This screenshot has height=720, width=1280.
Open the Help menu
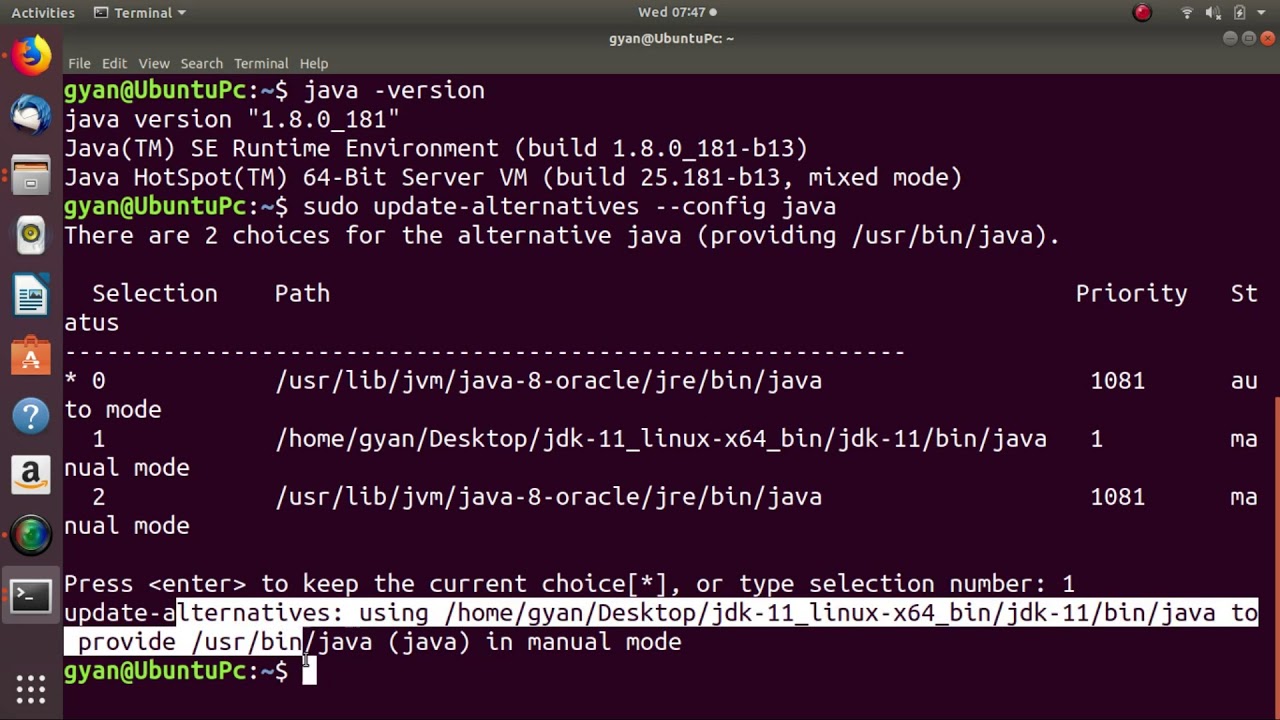click(x=314, y=63)
